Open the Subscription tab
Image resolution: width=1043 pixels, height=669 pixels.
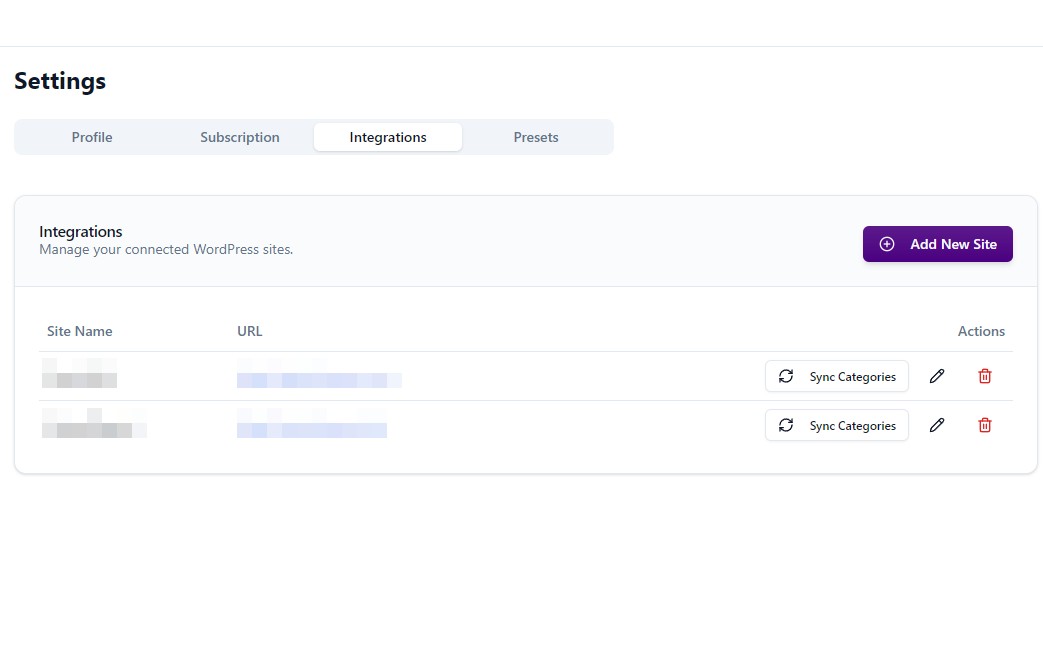tap(240, 137)
